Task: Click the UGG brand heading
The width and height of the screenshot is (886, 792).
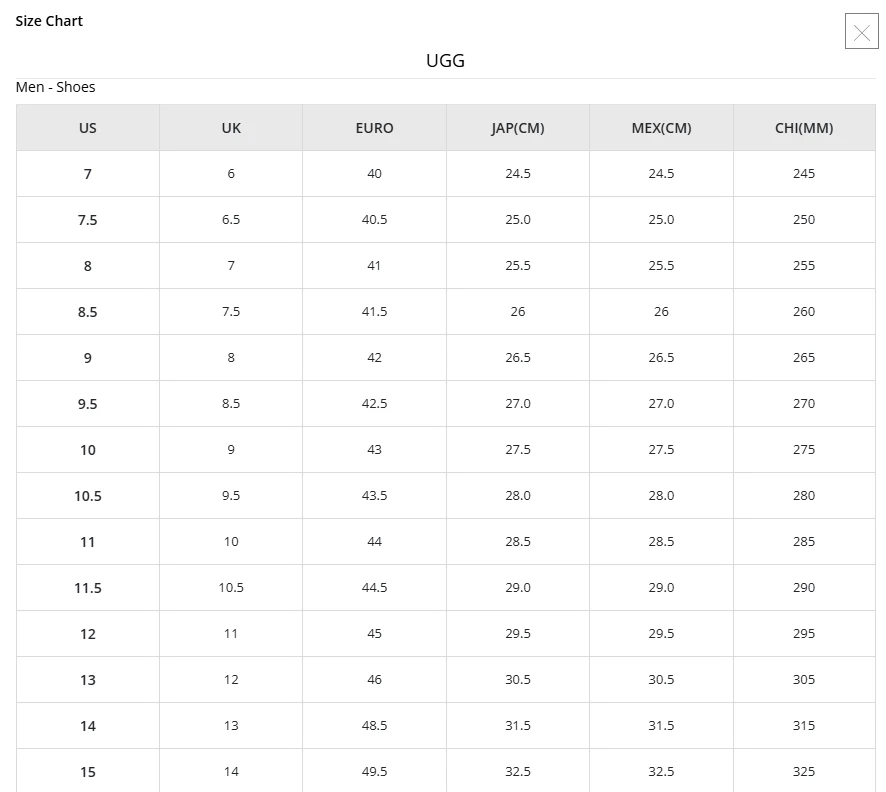Action: [445, 61]
